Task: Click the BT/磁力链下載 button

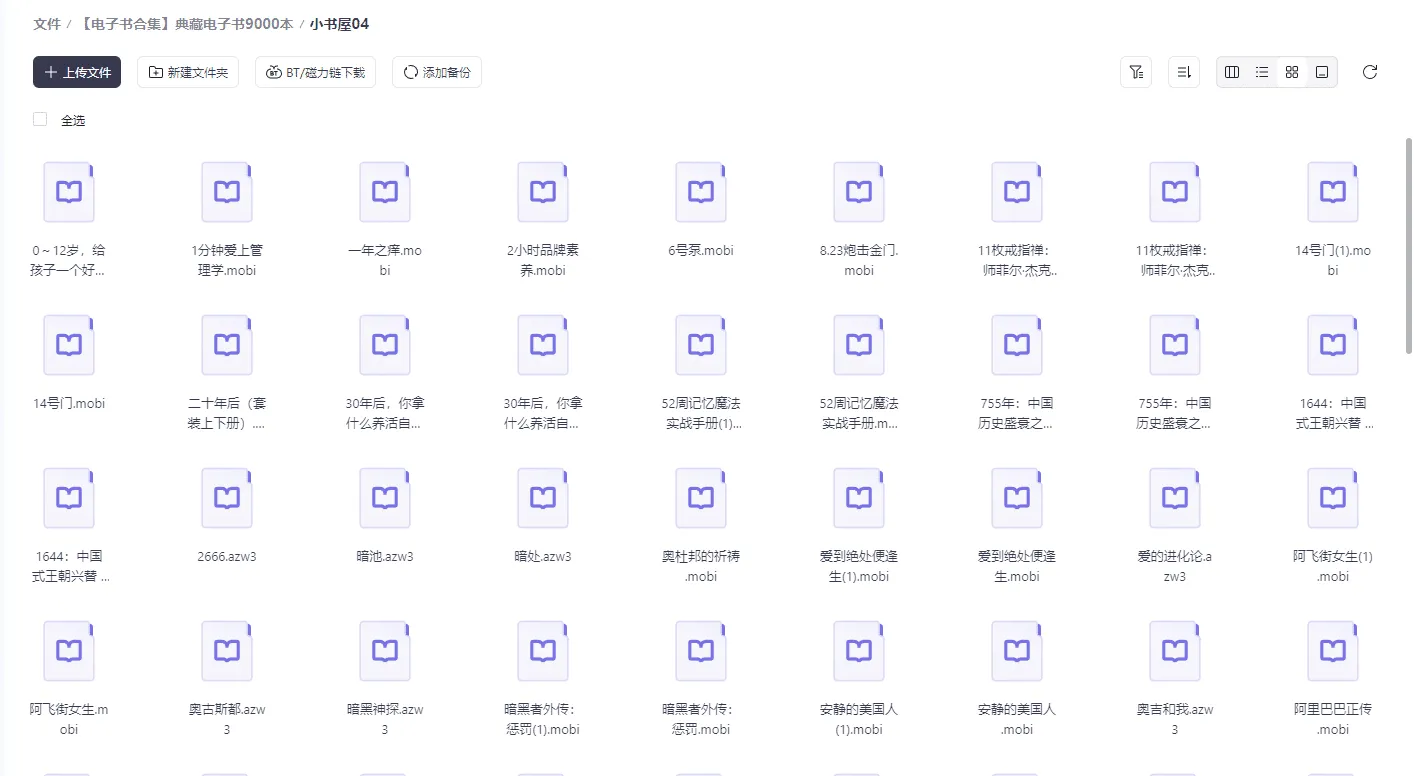Action: 316,72
